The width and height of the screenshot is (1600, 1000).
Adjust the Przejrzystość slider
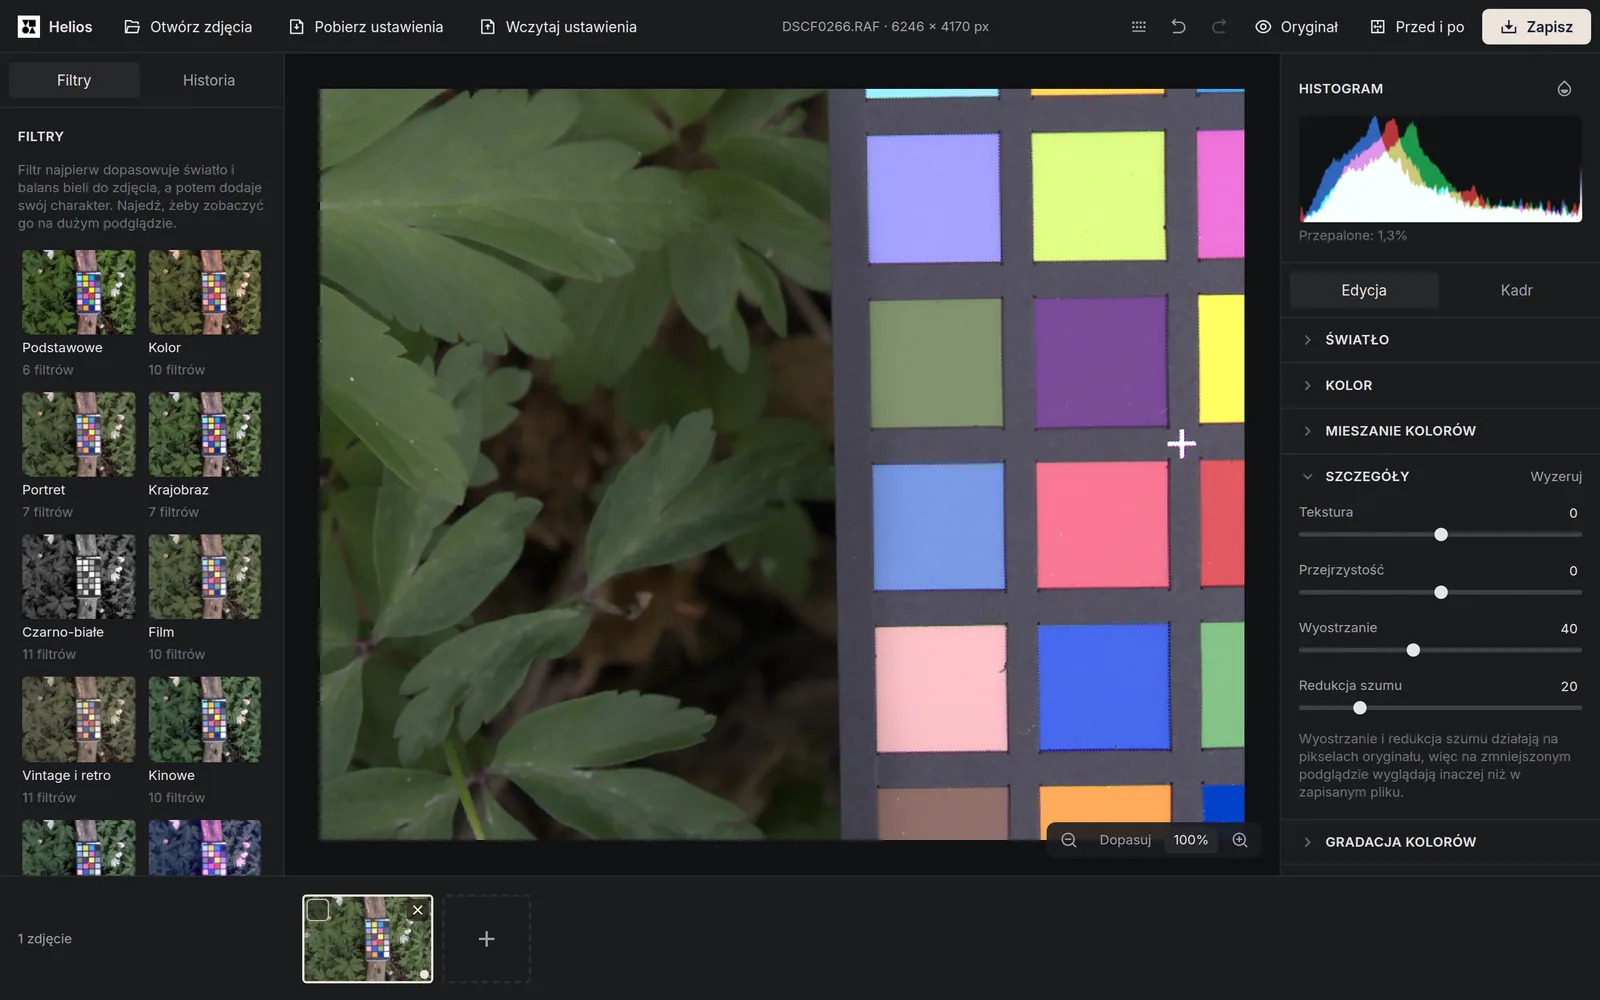(x=1440, y=593)
